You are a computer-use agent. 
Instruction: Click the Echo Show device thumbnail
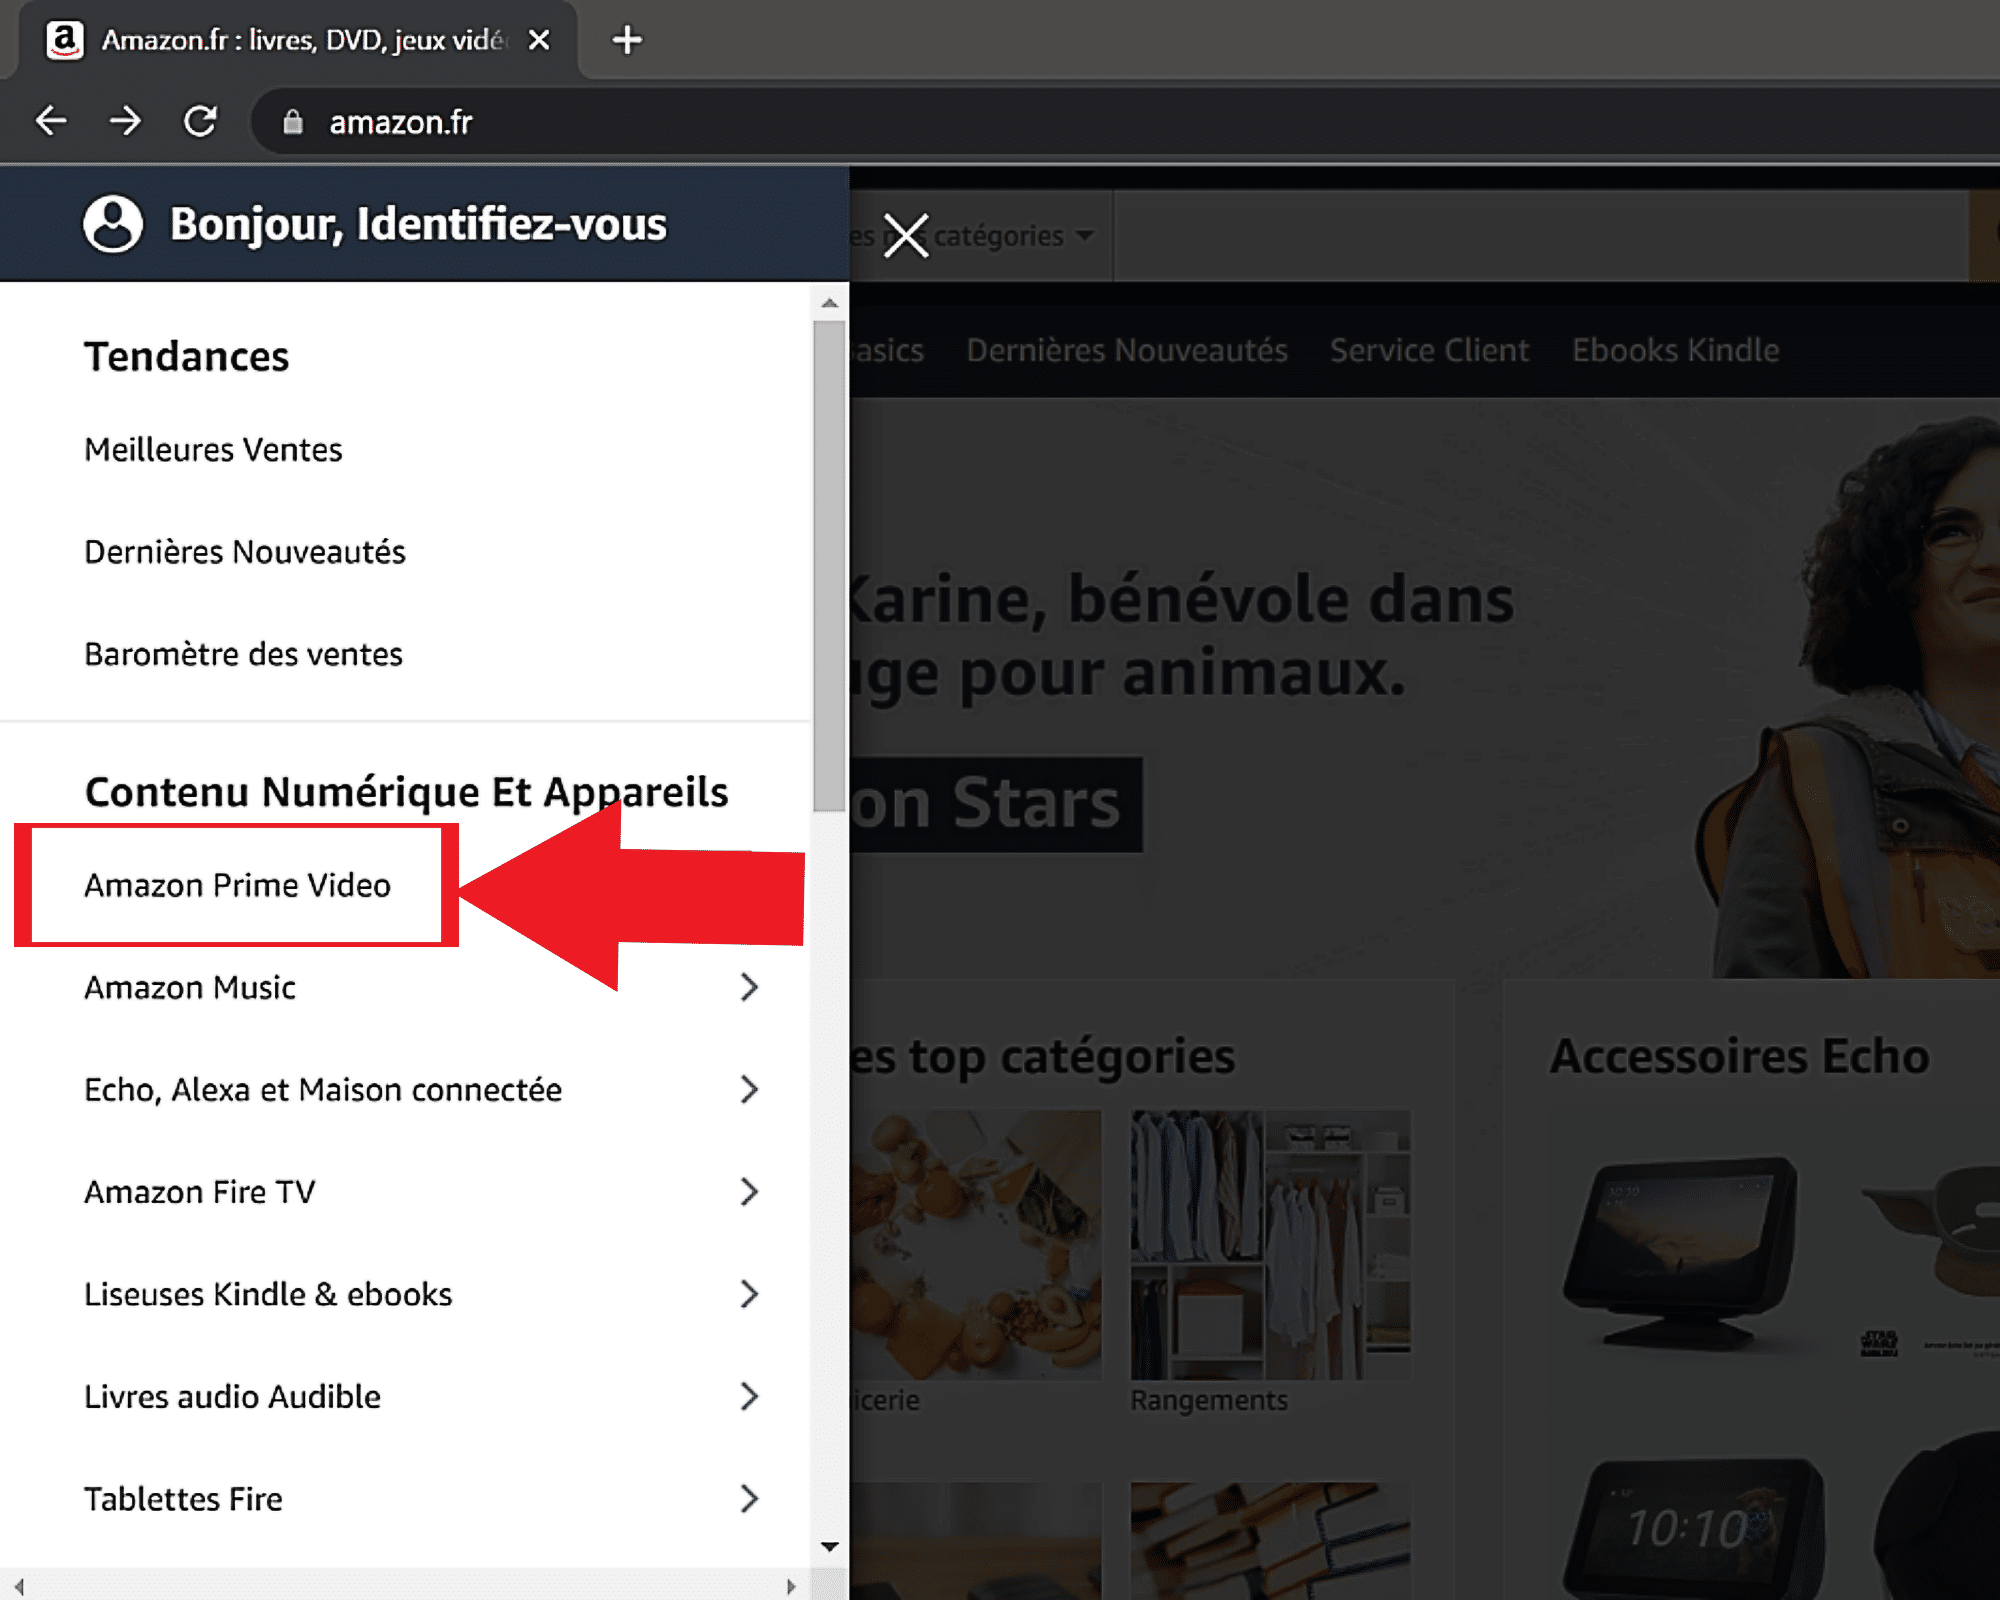[1682, 1254]
